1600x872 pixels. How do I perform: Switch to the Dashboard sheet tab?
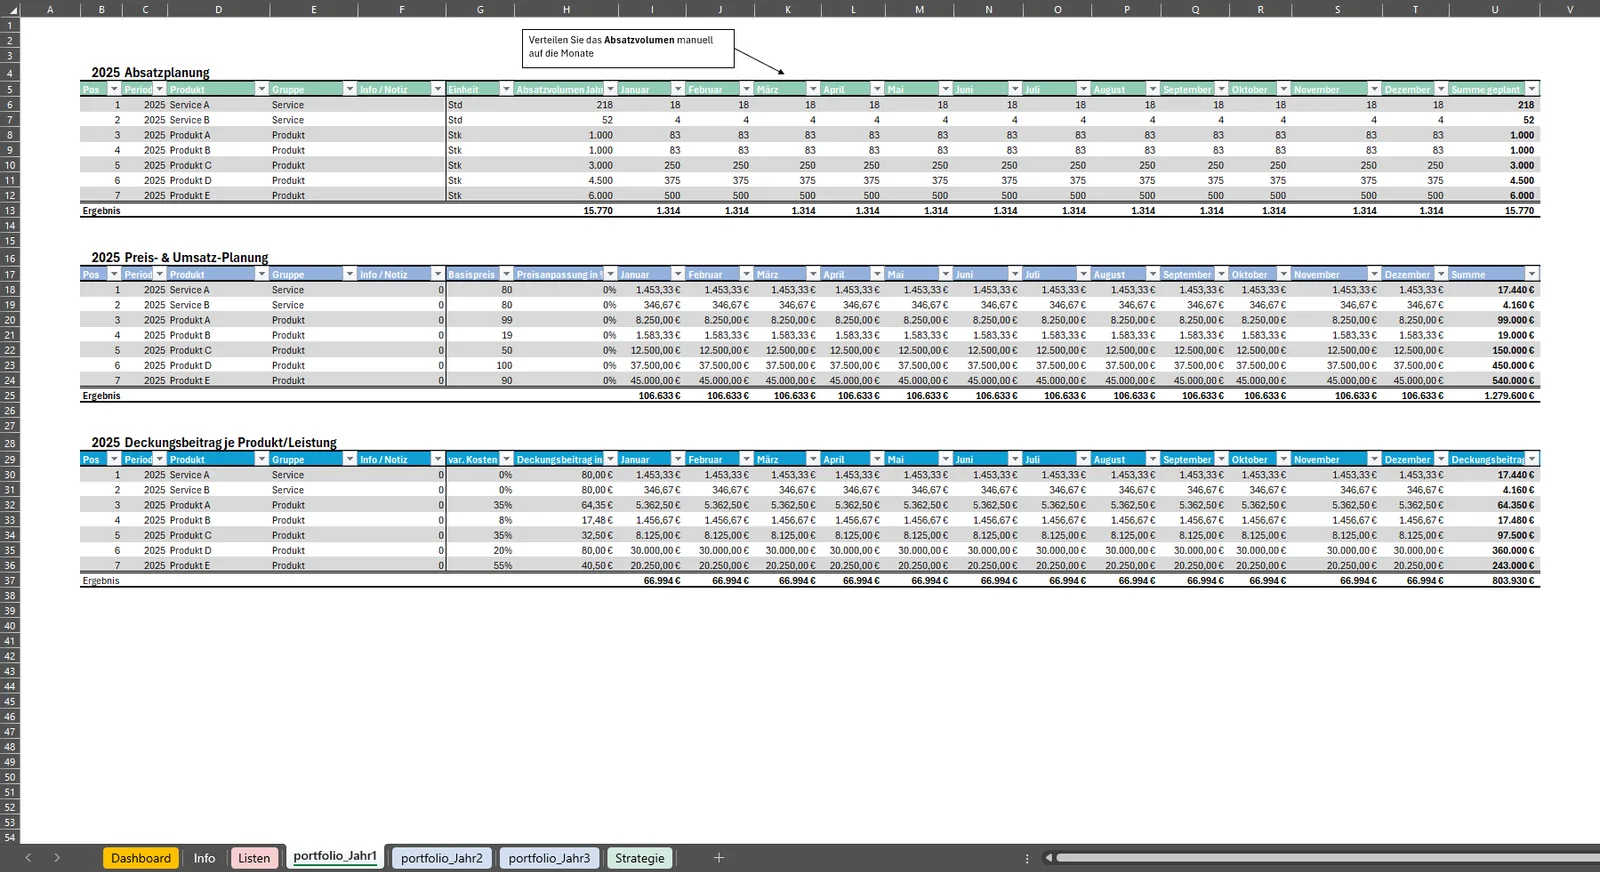coord(141,858)
